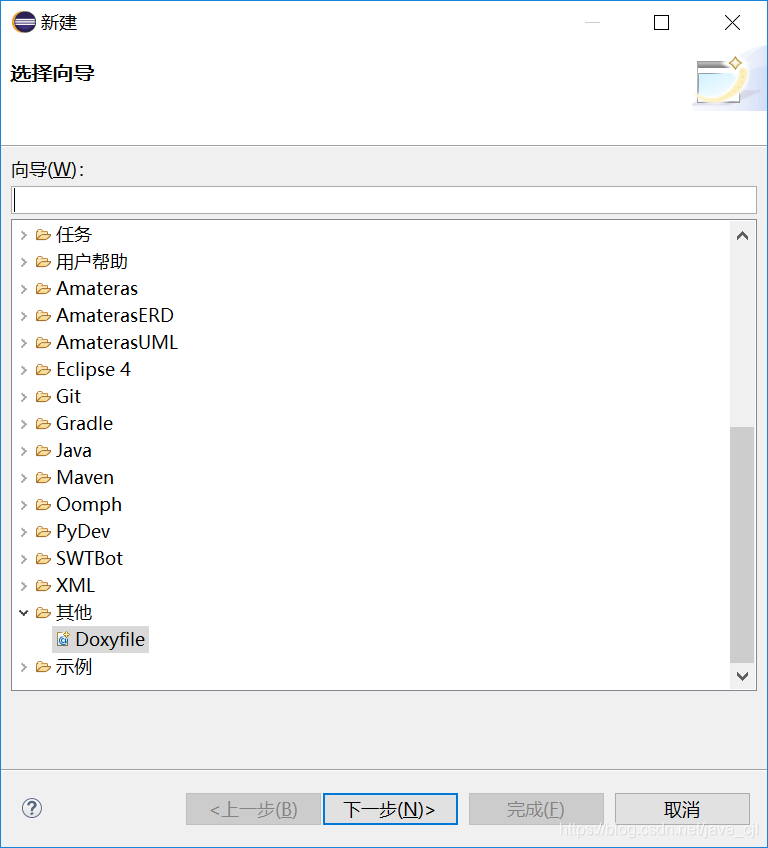The width and height of the screenshot is (768, 848).
Task: Click the vertical scrollbar thumb
Action: coord(742,545)
